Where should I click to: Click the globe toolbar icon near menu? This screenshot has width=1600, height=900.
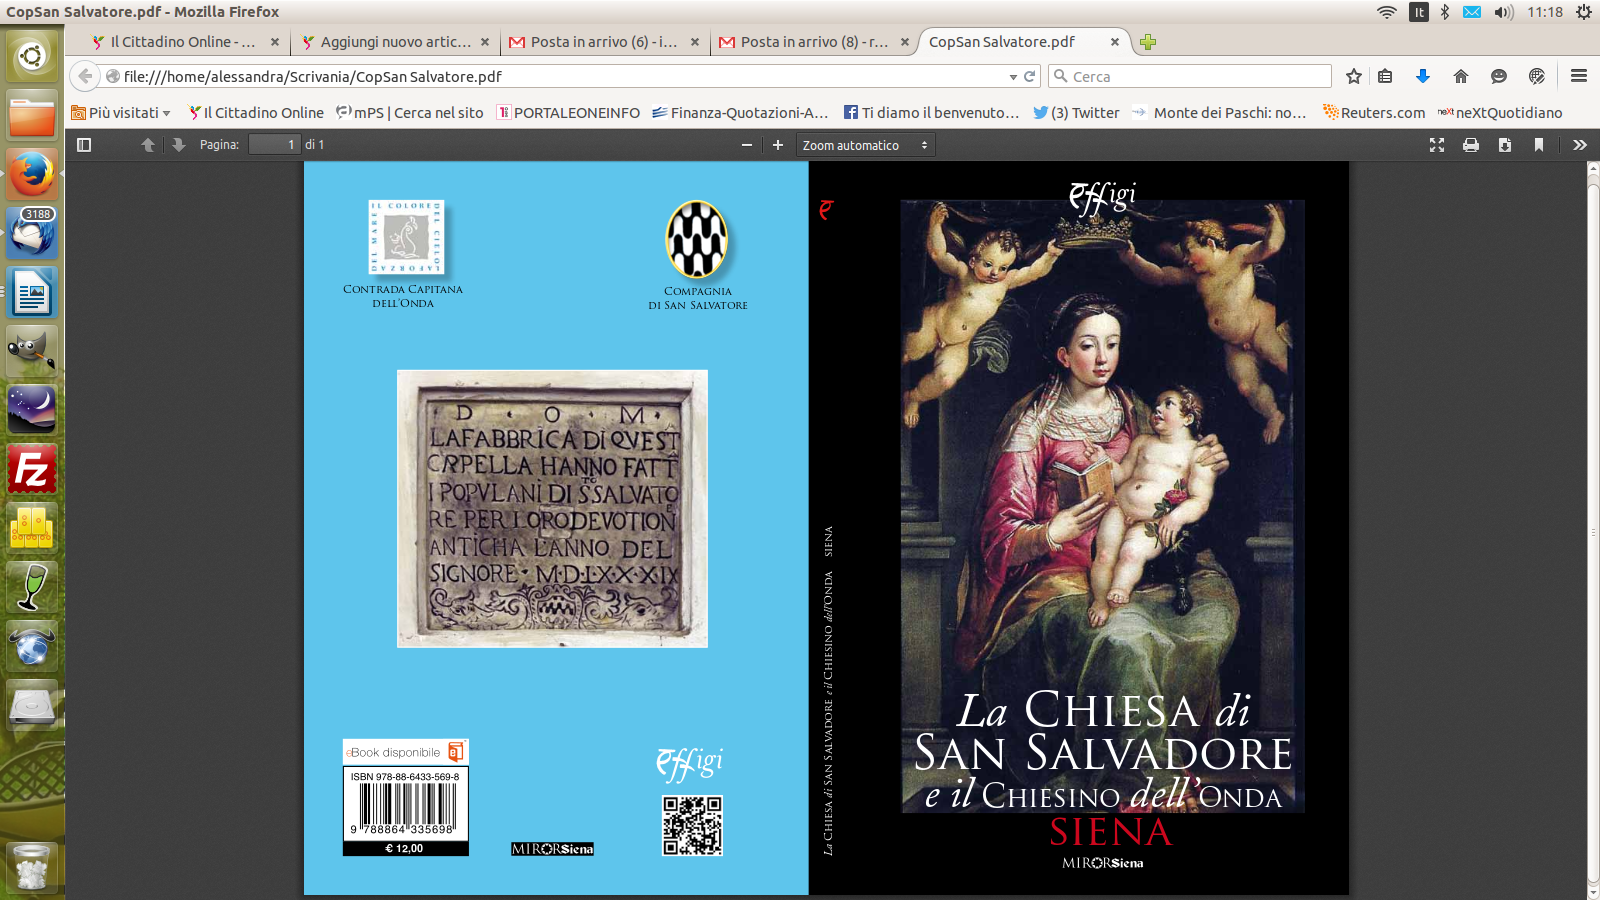point(1537,76)
